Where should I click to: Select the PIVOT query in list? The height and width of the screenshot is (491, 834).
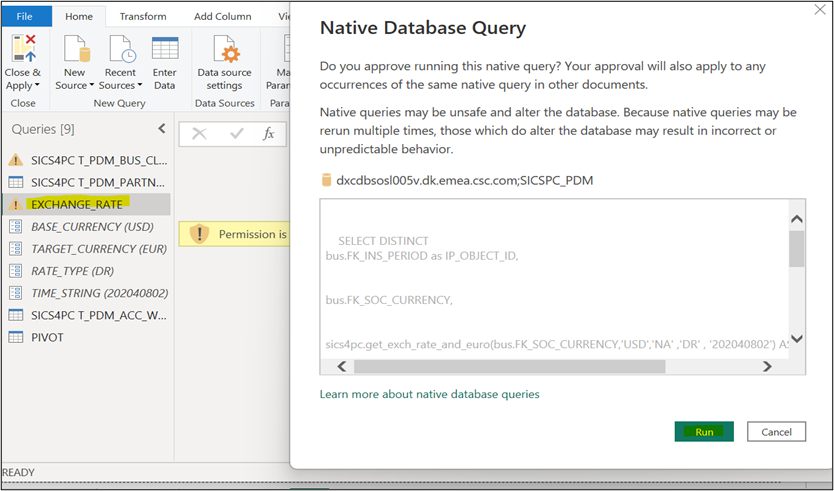48,337
